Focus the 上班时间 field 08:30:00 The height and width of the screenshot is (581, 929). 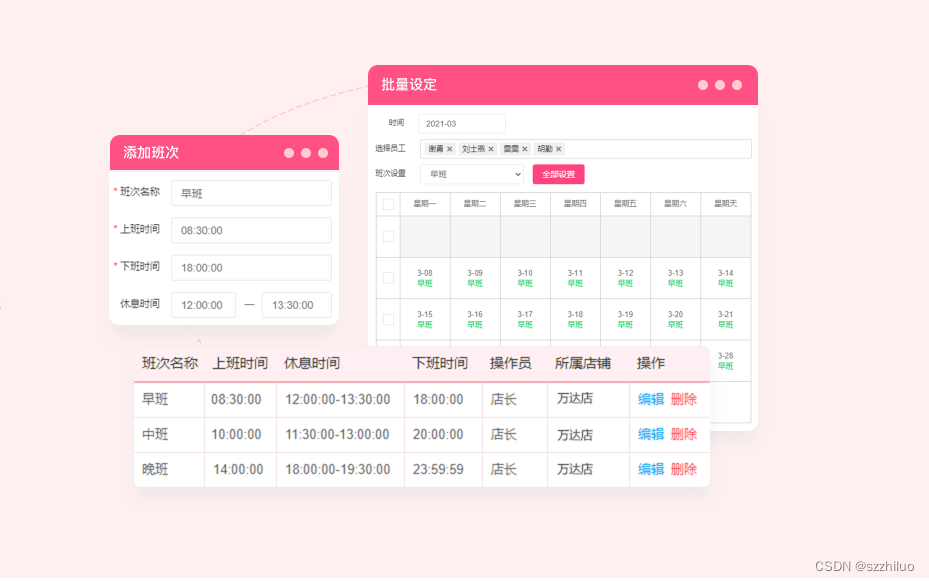(x=251, y=230)
